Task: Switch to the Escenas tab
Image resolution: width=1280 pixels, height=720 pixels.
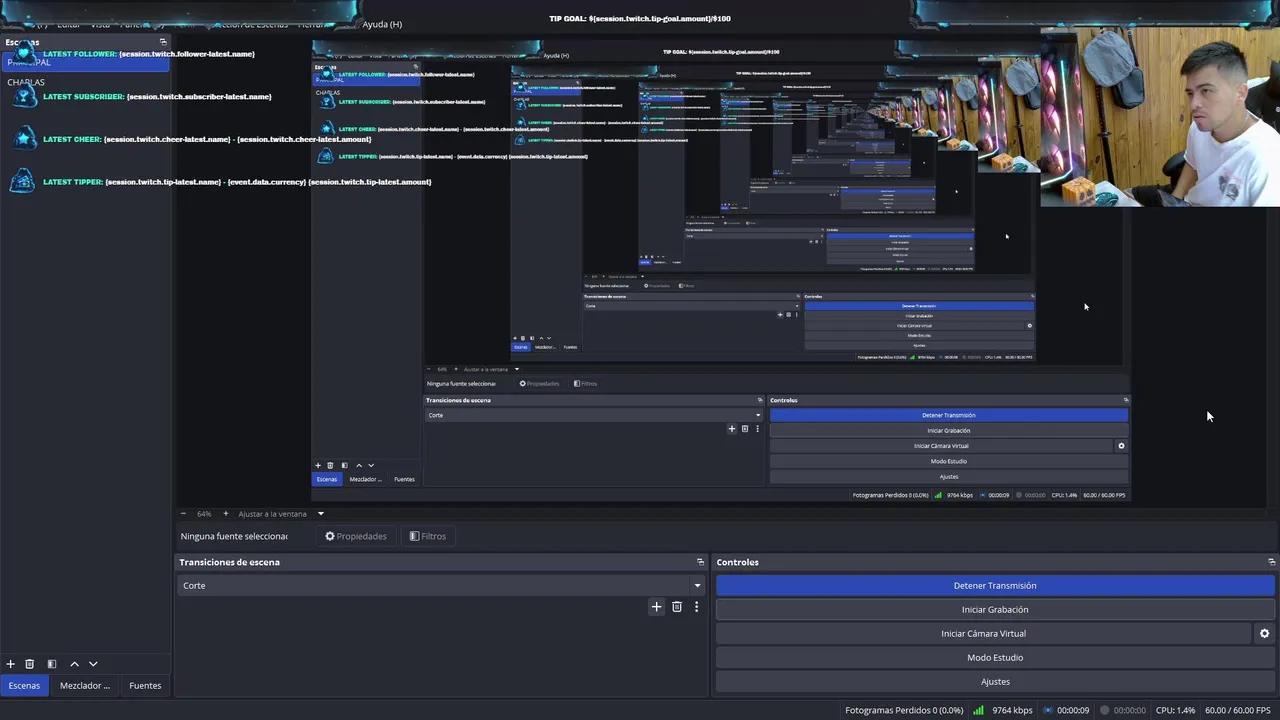Action: [24, 686]
